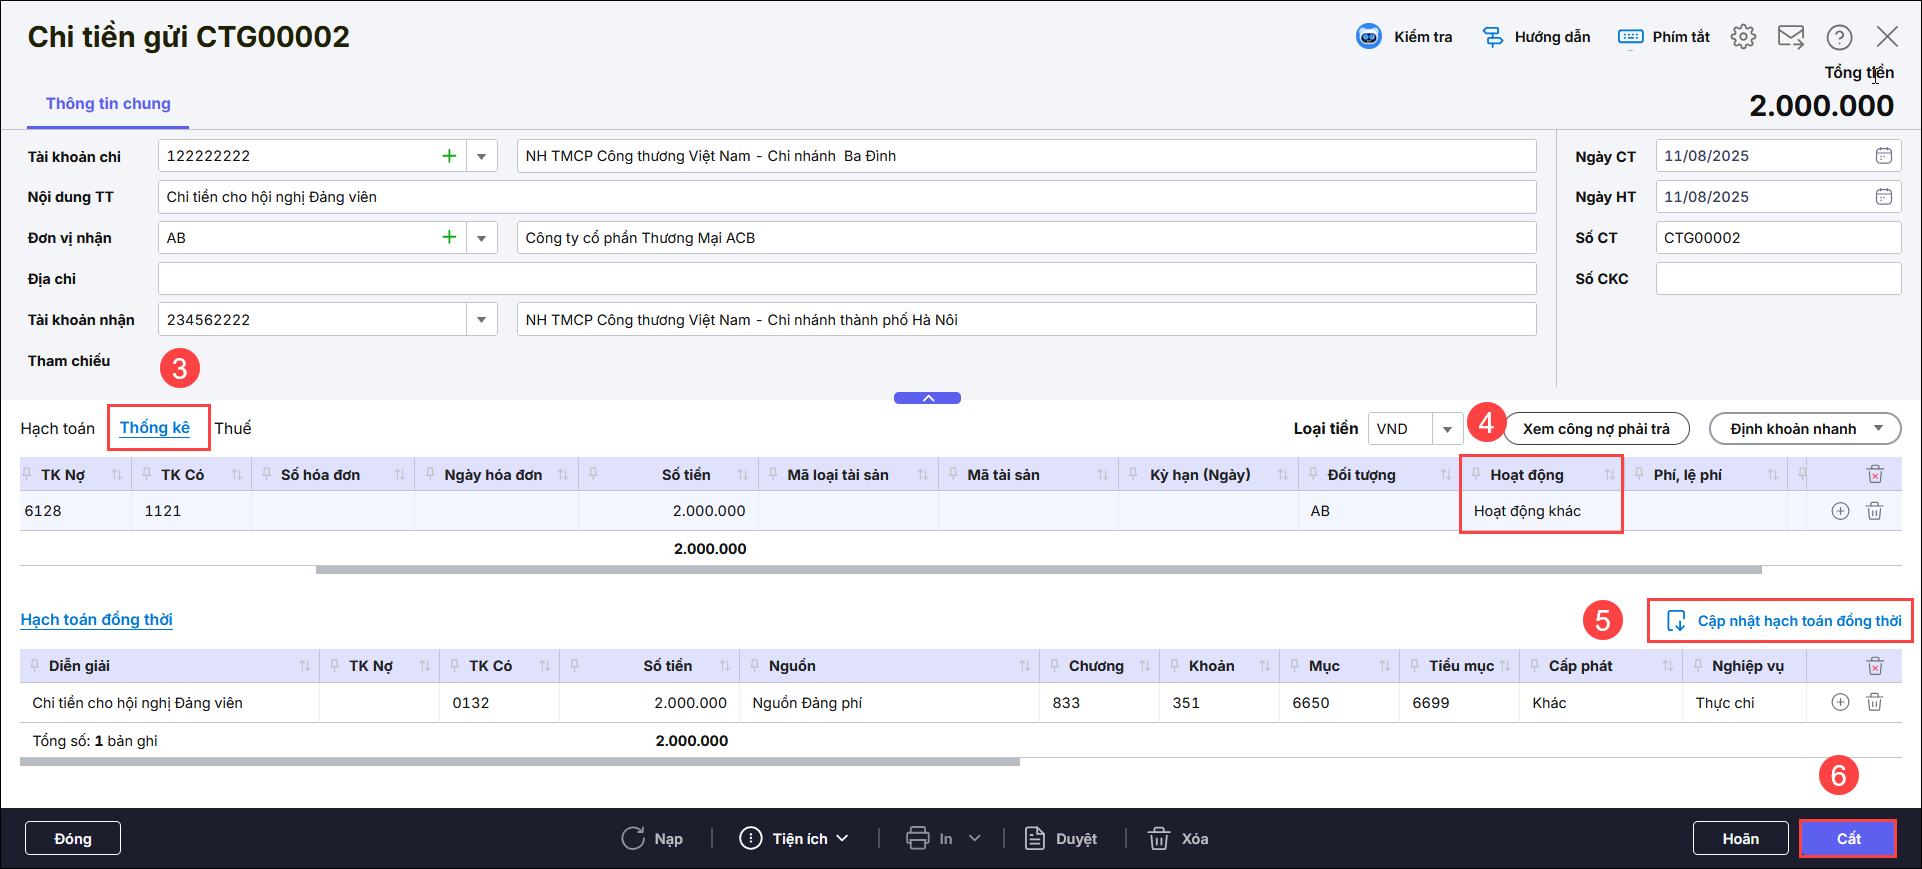Switch to the Thuế tab
Viewport: 1922px width, 869px height.
coord(233,428)
